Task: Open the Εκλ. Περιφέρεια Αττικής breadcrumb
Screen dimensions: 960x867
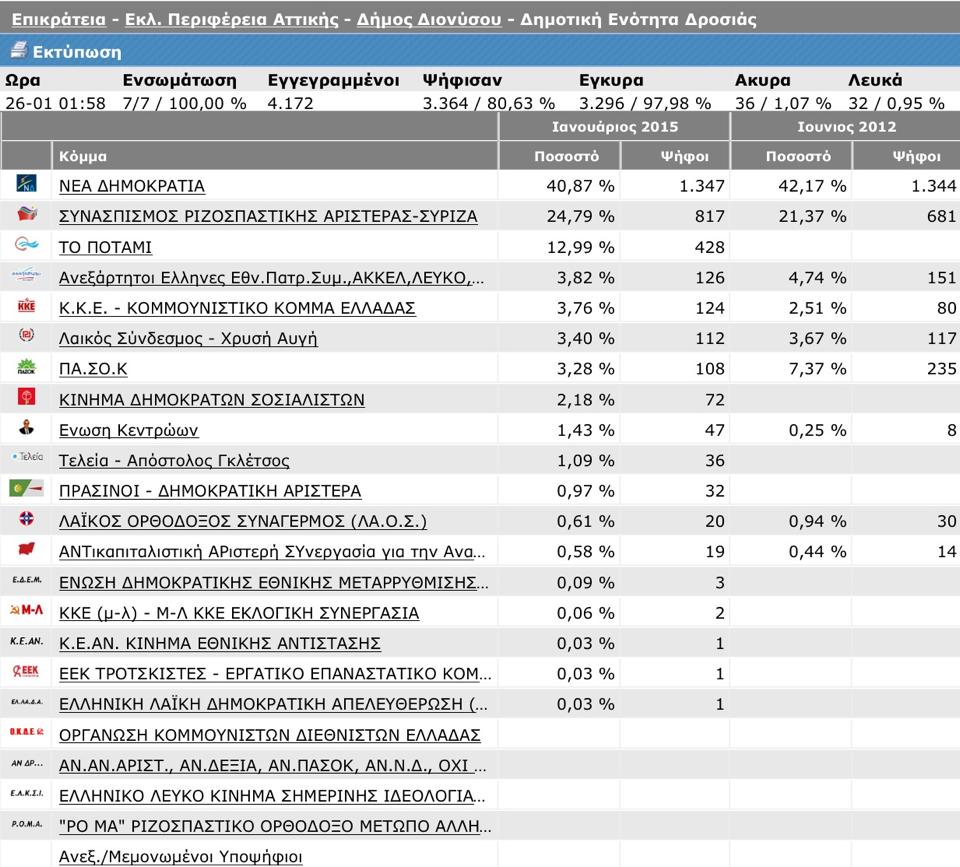Action: click(x=231, y=20)
